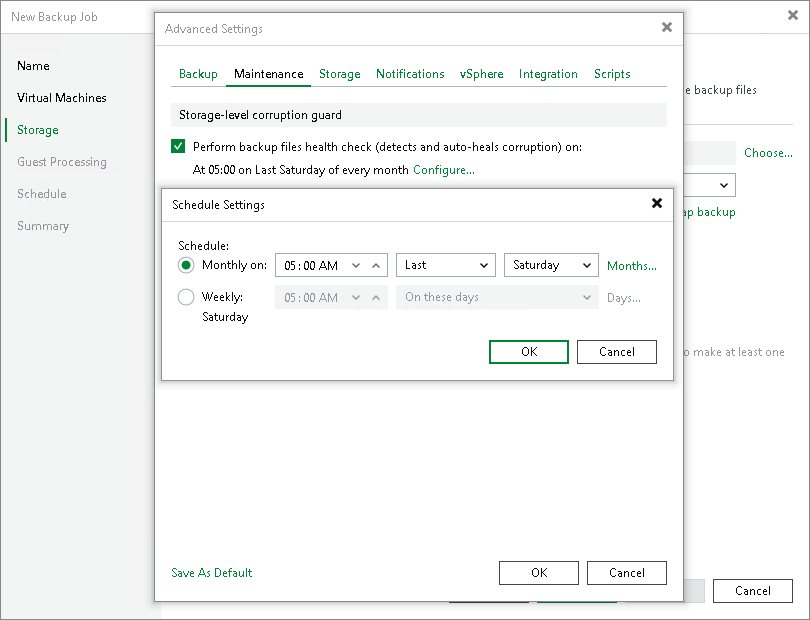Go to the Schedule wizard step

point(42,194)
